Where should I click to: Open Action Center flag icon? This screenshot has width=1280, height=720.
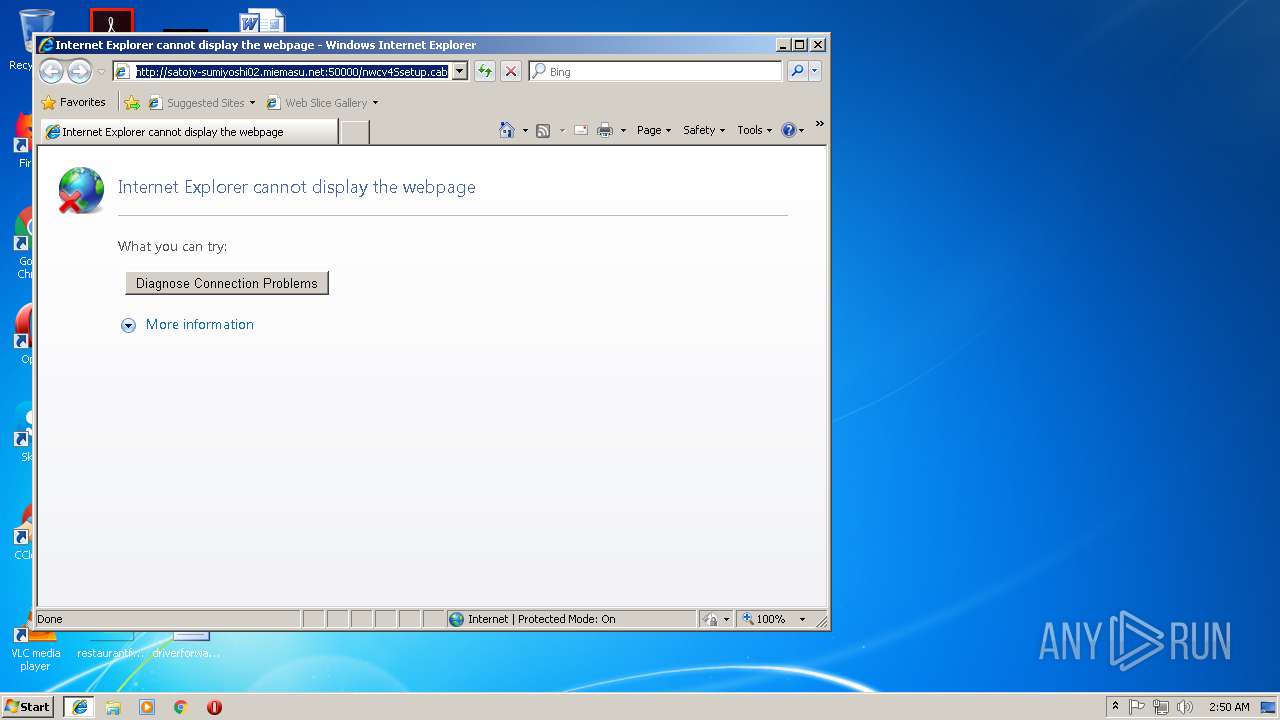pos(1137,707)
